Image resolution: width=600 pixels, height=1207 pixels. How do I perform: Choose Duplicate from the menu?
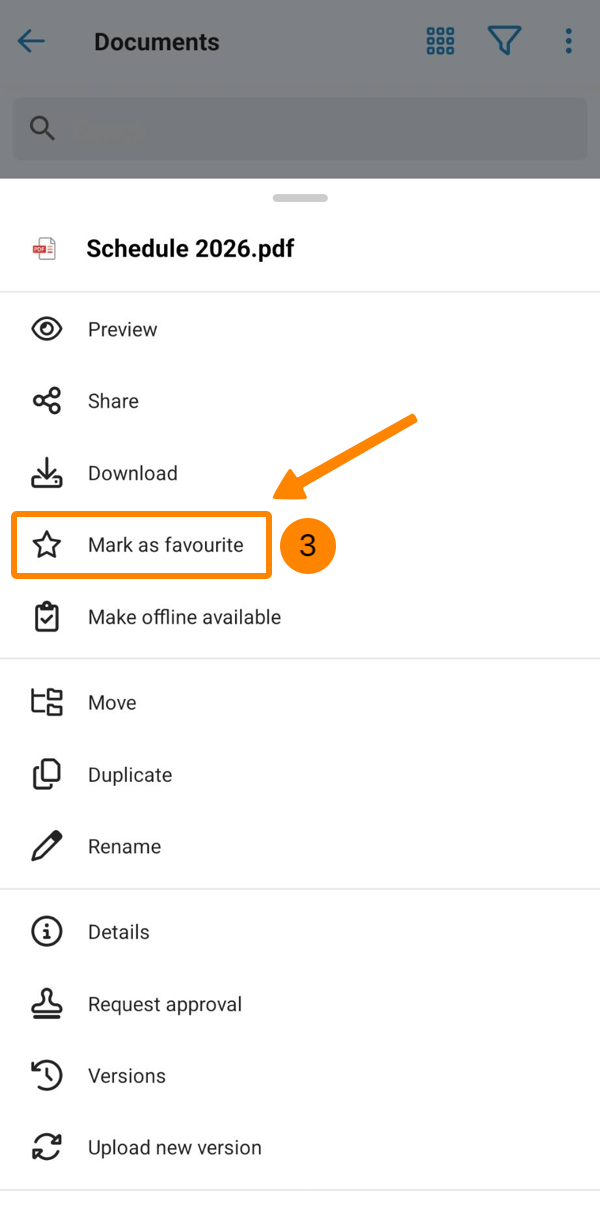[x=130, y=775]
